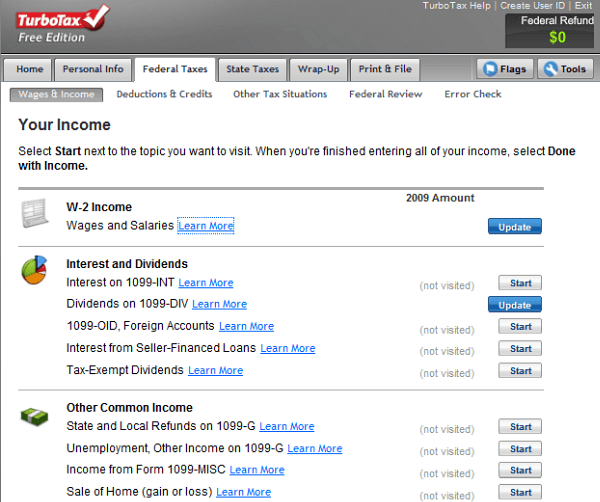Click the TurboTax Free Edition logo

[x=63, y=24]
